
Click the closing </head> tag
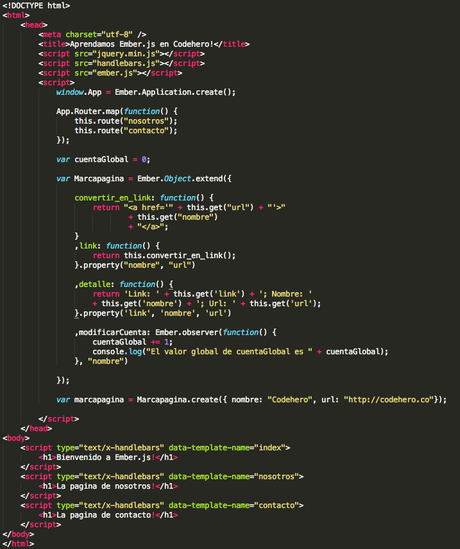click(x=36, y=429)
